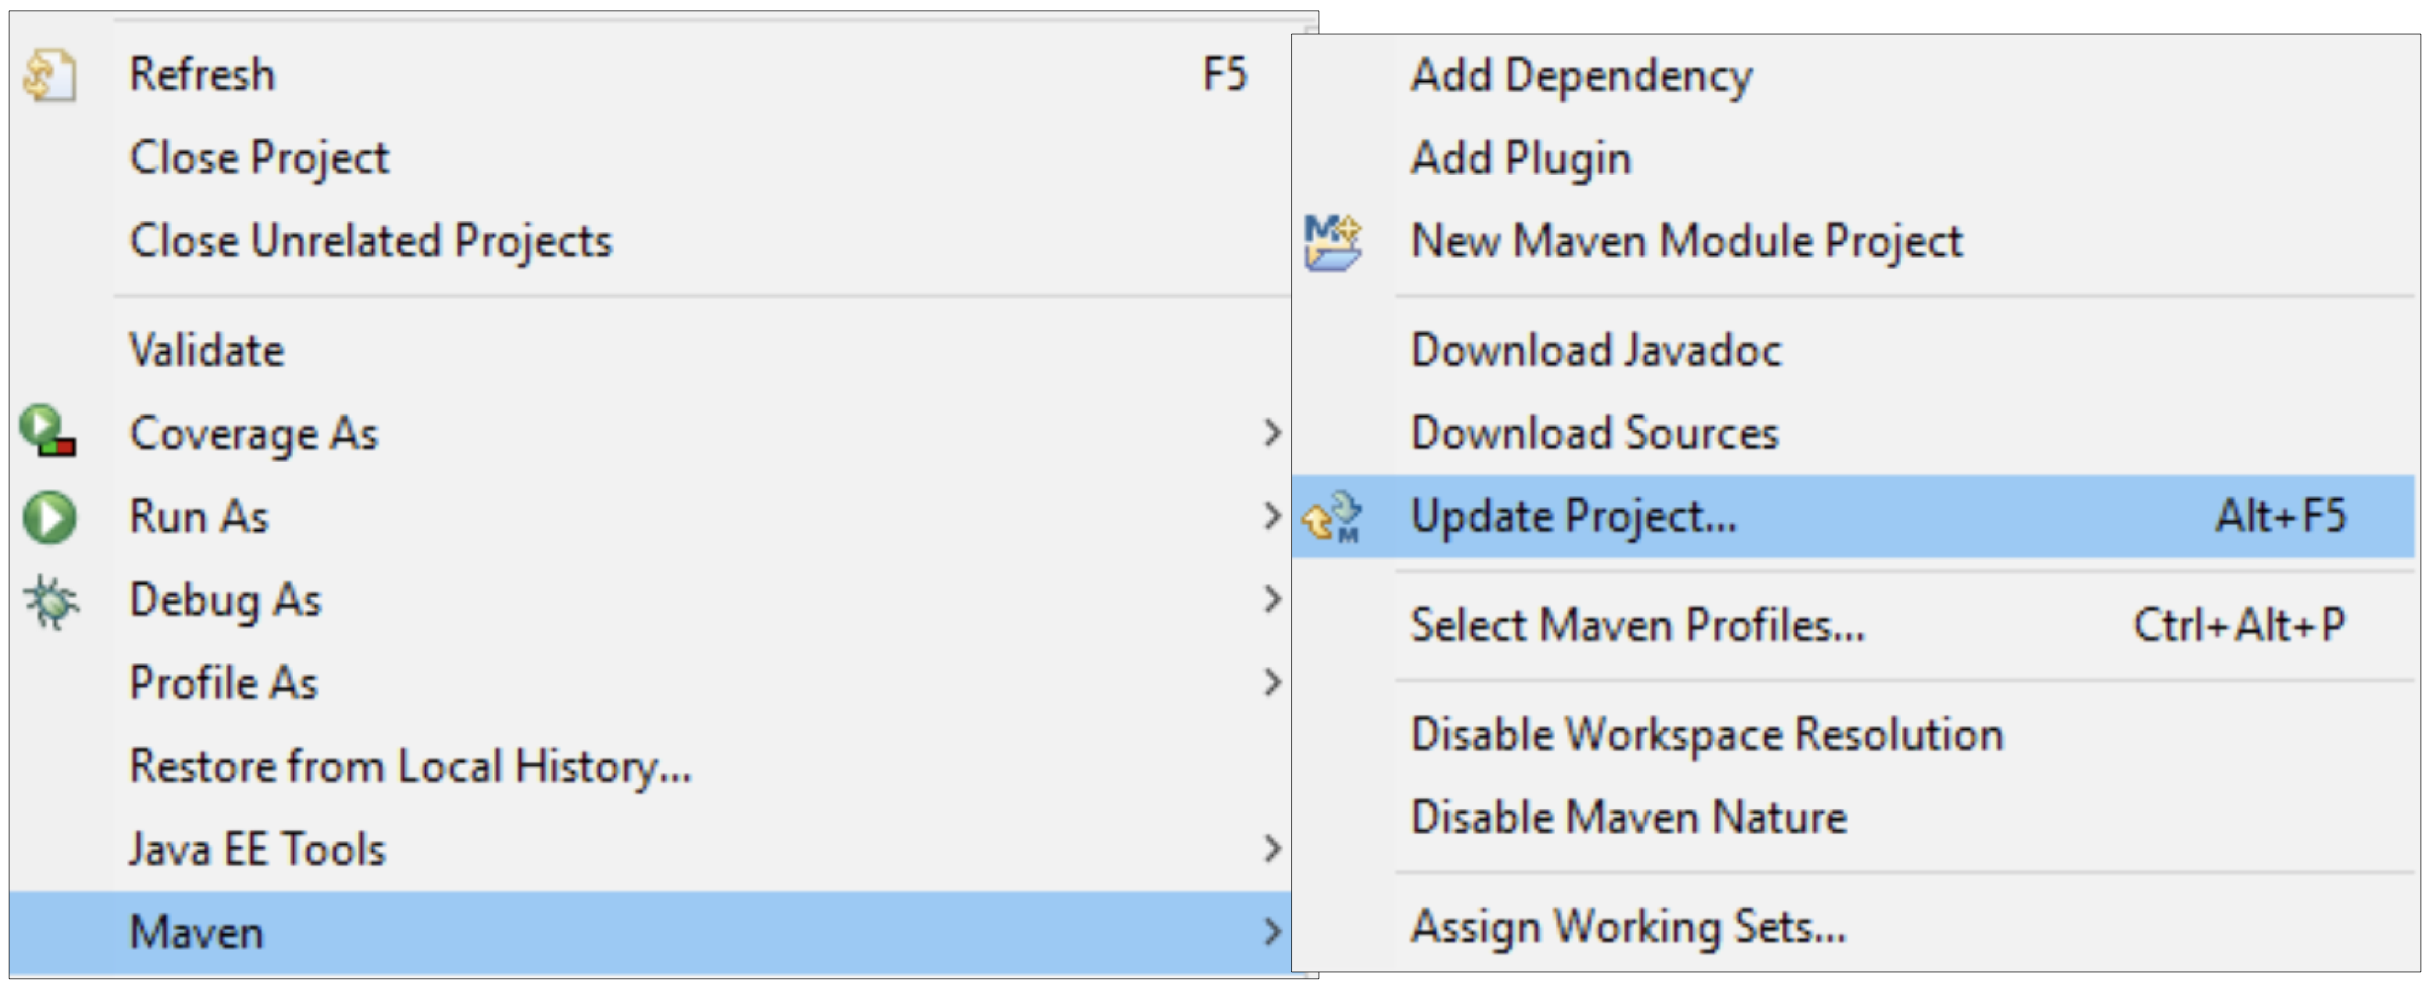Click the New Maven Module Project icon

point(1333,242)
